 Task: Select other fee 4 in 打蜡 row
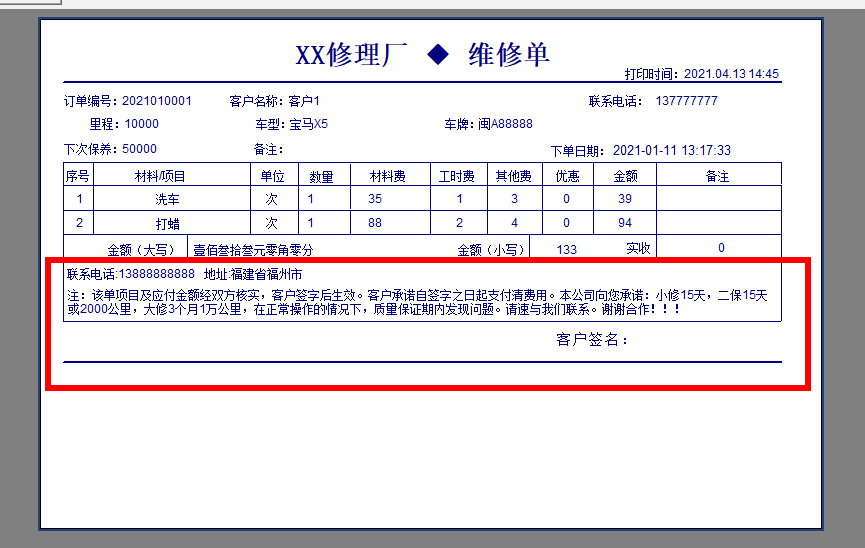click(514, 223)
